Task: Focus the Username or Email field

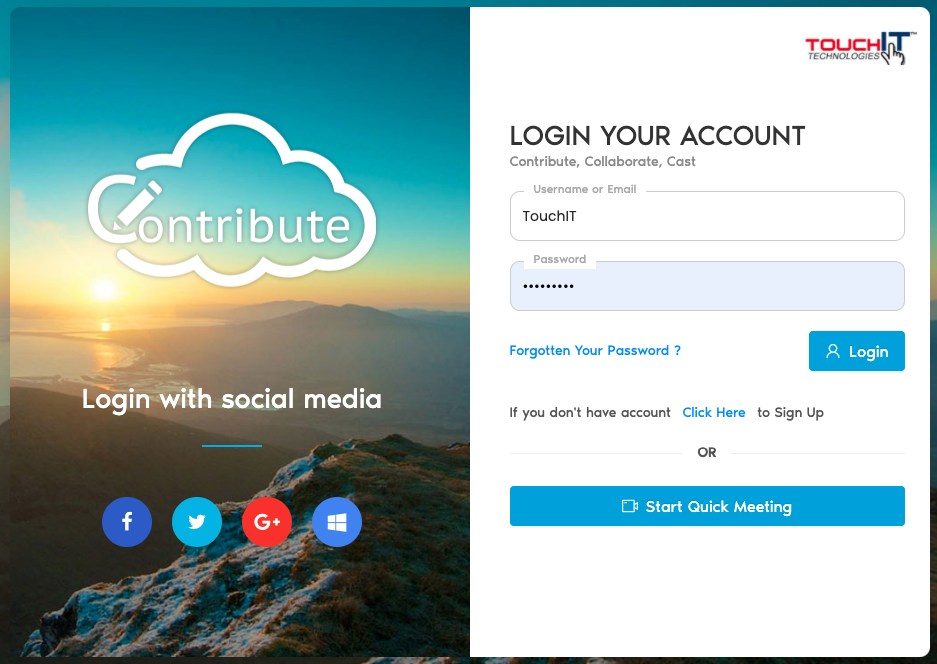Action: [707, 216]
